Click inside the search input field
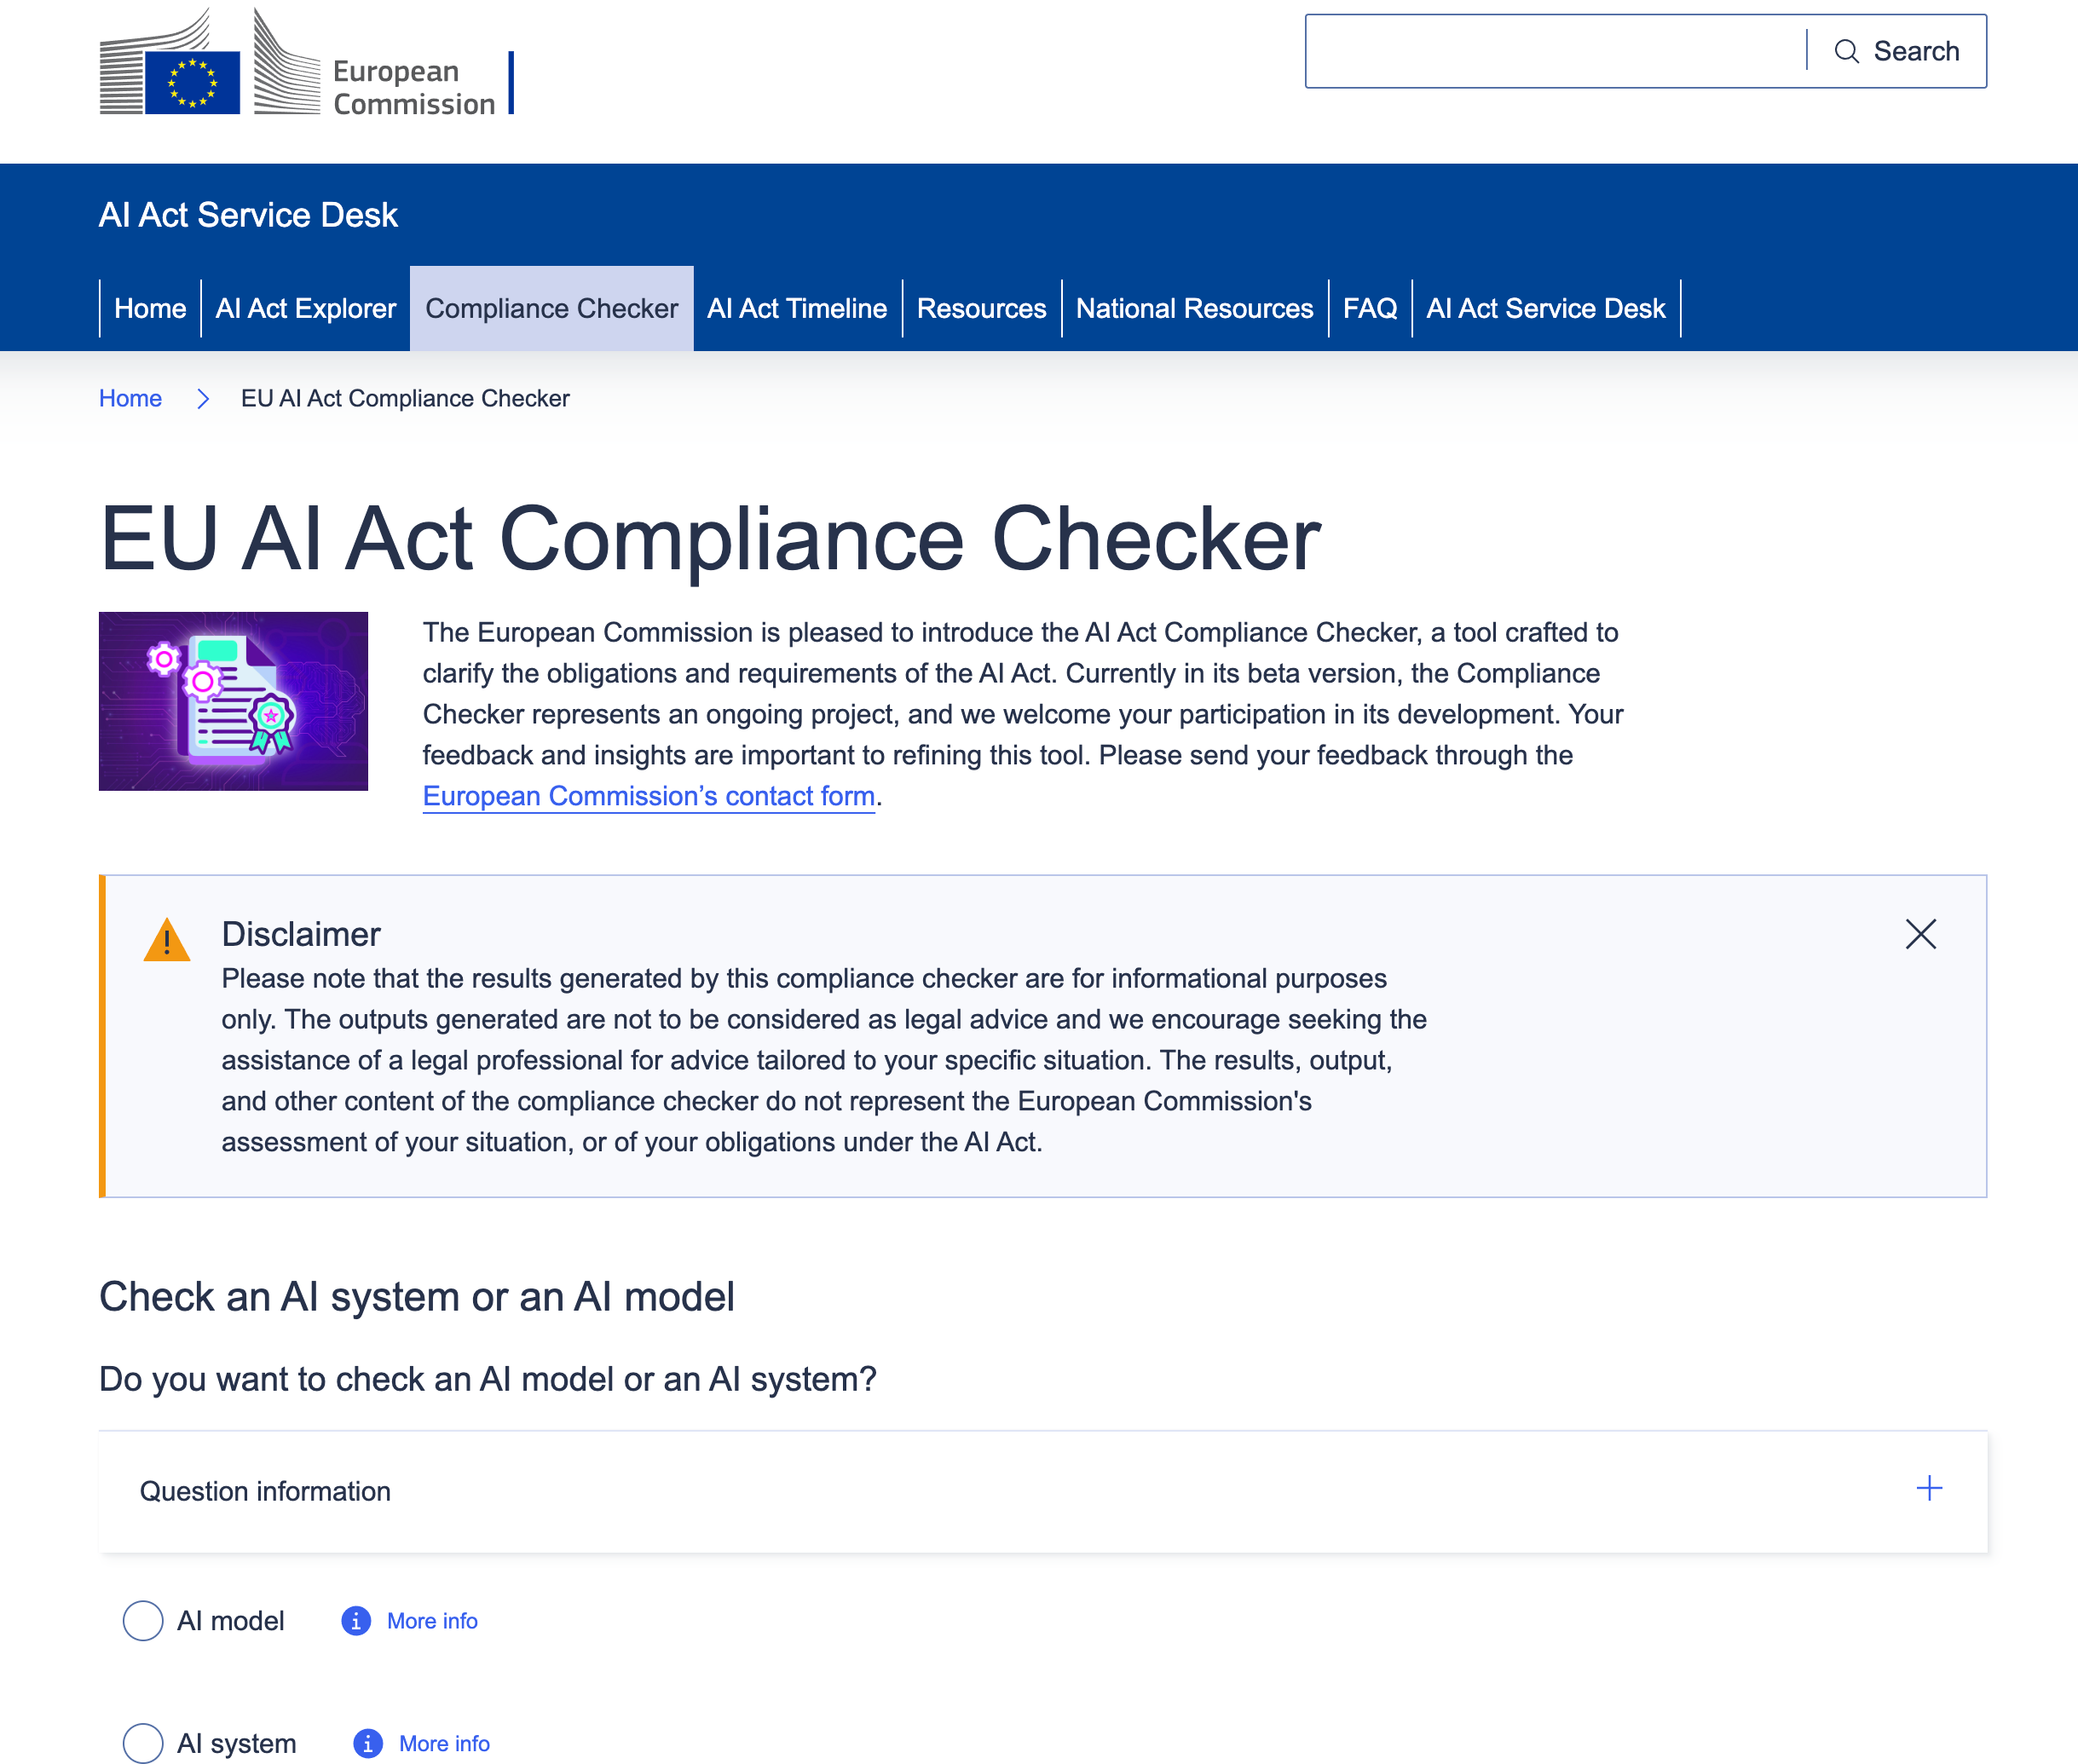The width and height of the screenshot is (2078, 1764). pyautogui.click(x=1555, y=51)
